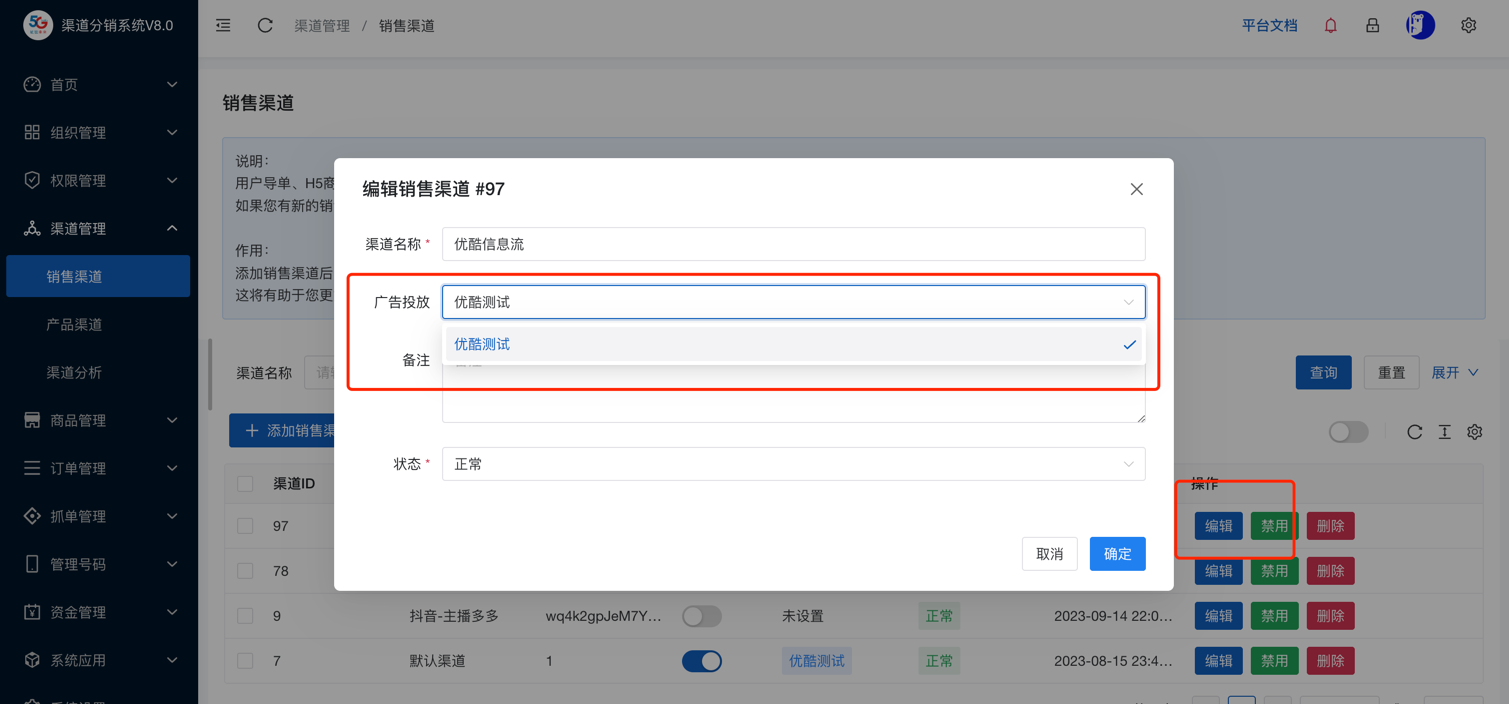1509x704 pixels.
Task: Toggle the switch for channel 7 row
Action: click(x=701, y=661)
